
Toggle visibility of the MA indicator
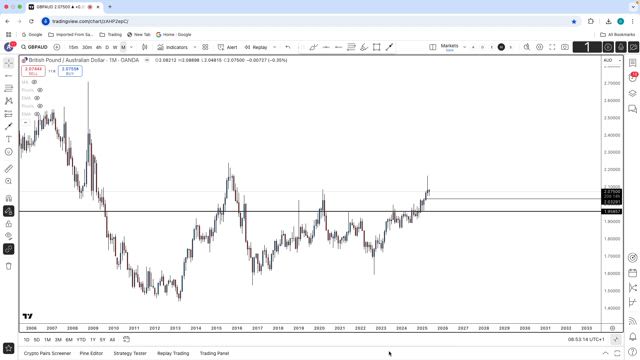pyautogui.click(x=34, y=82)
